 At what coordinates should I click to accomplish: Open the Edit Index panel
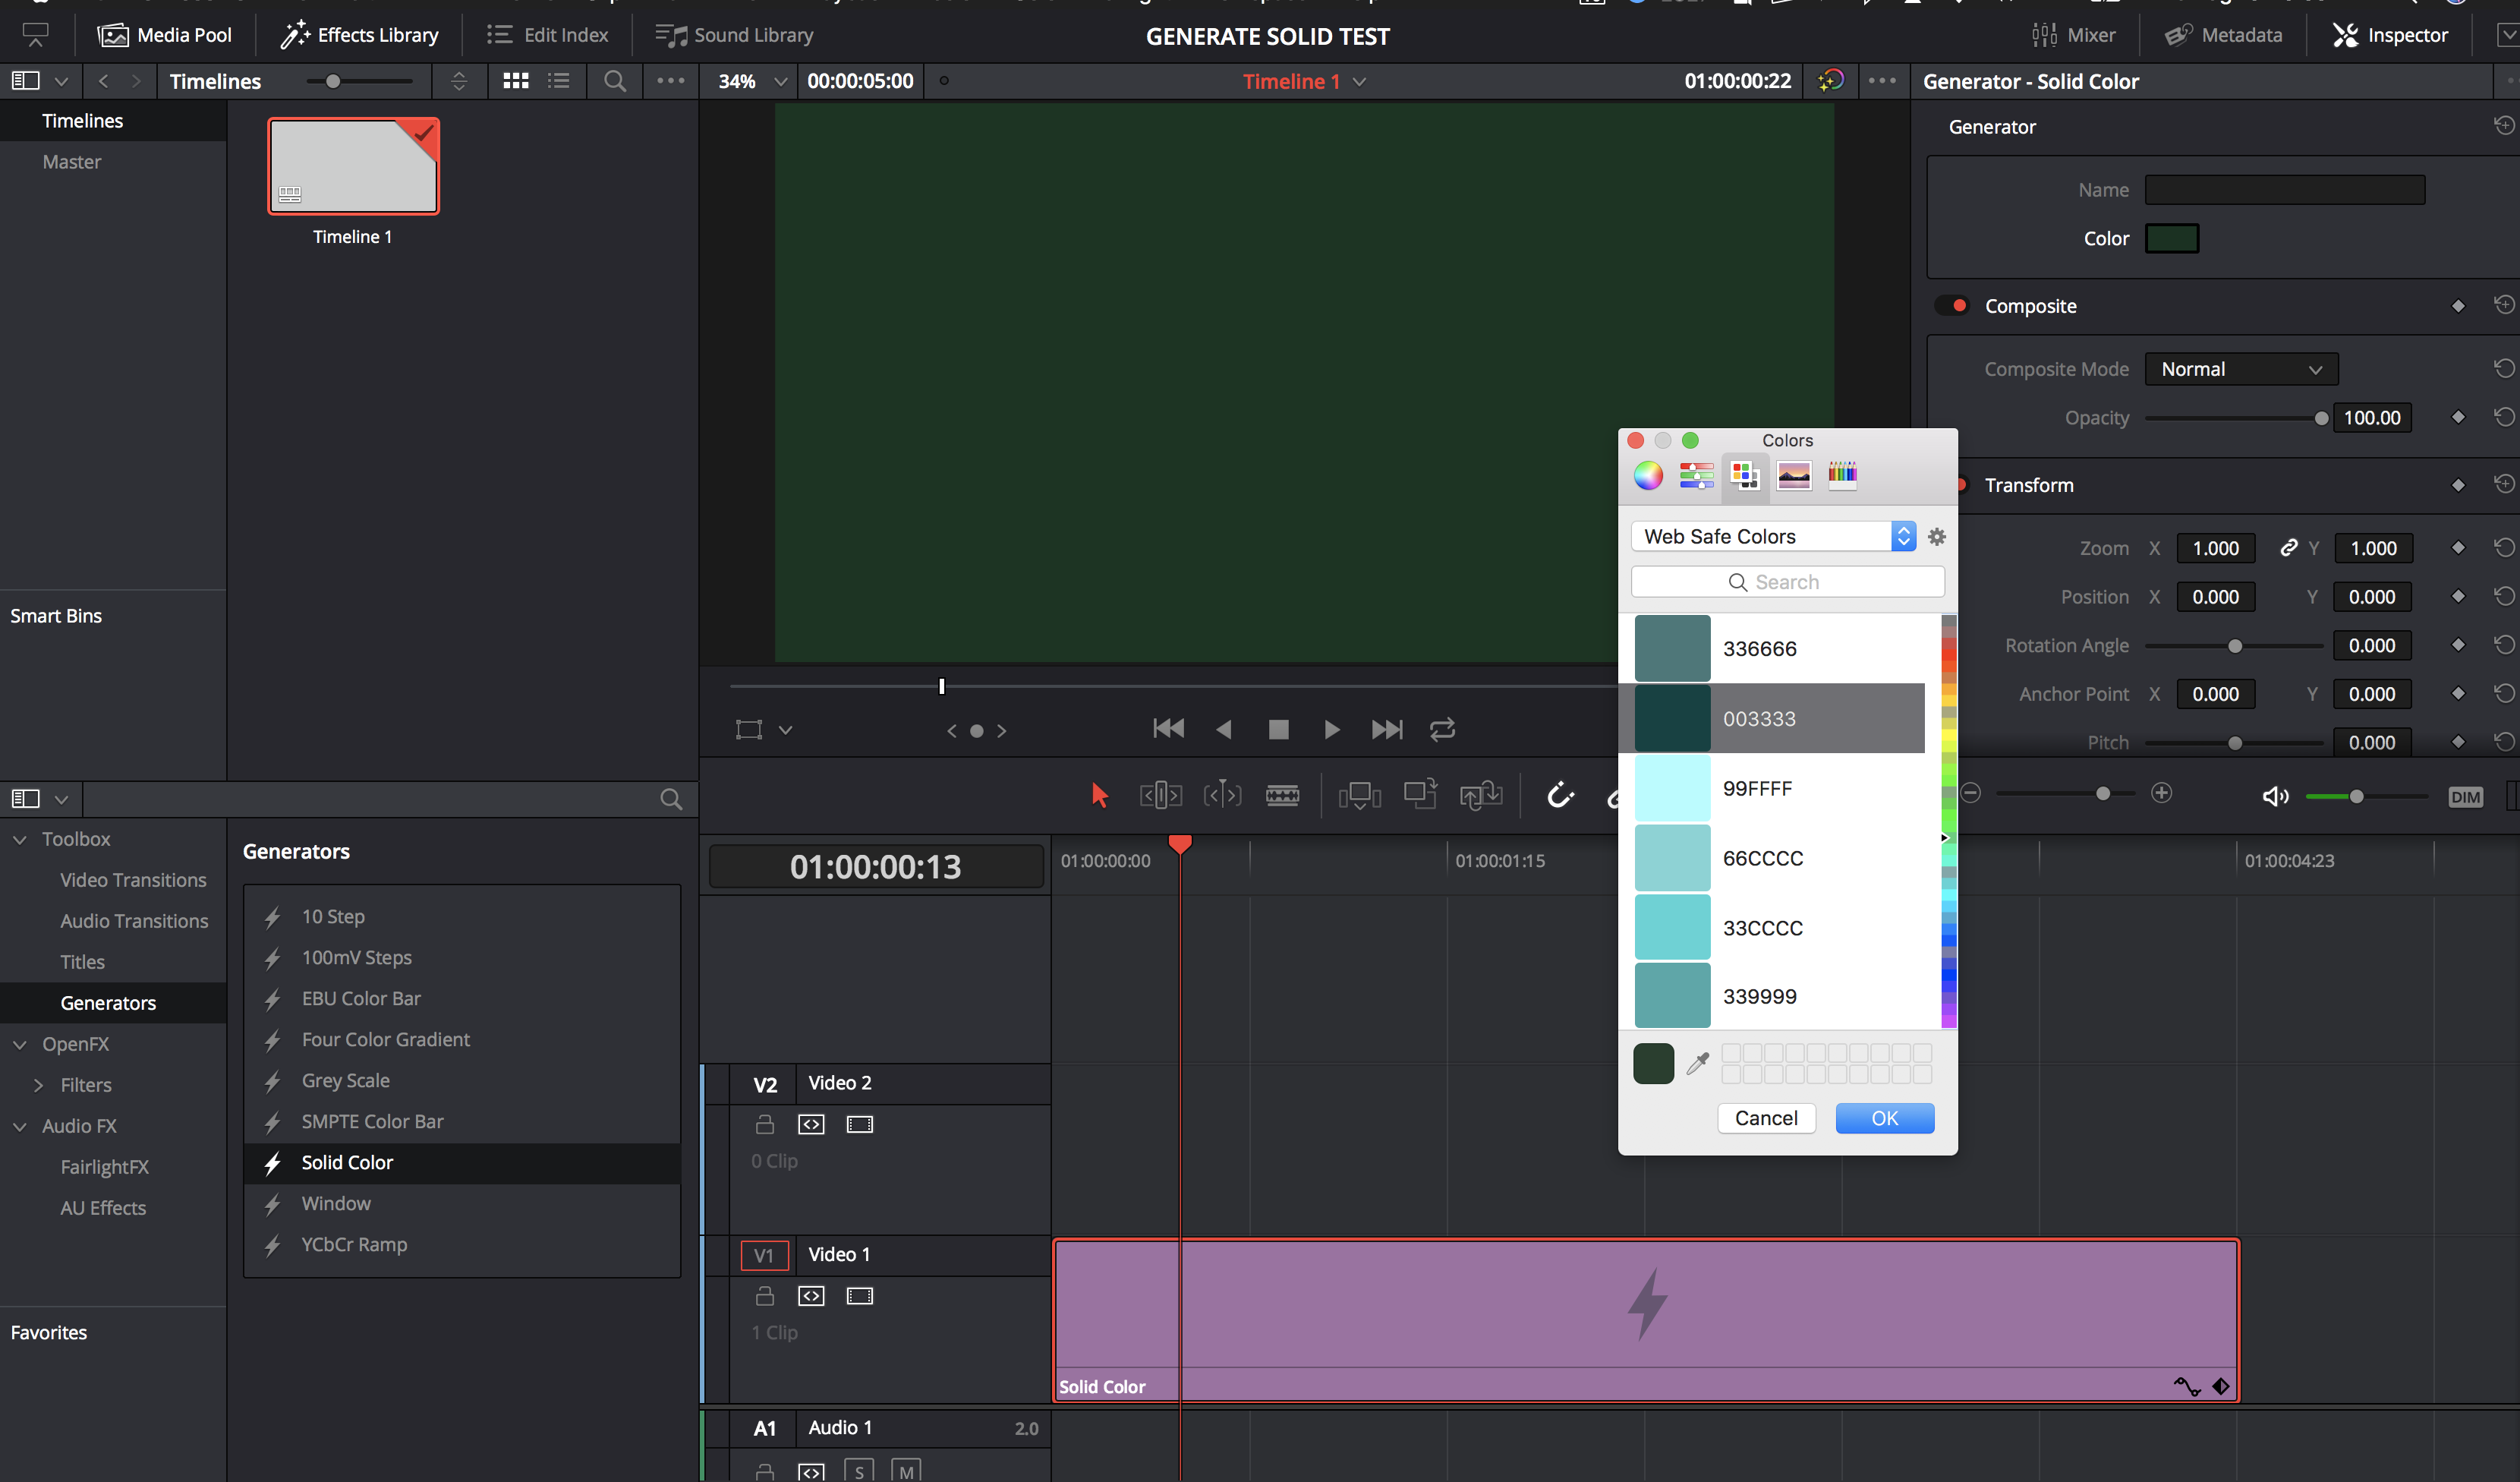point(547,35)
